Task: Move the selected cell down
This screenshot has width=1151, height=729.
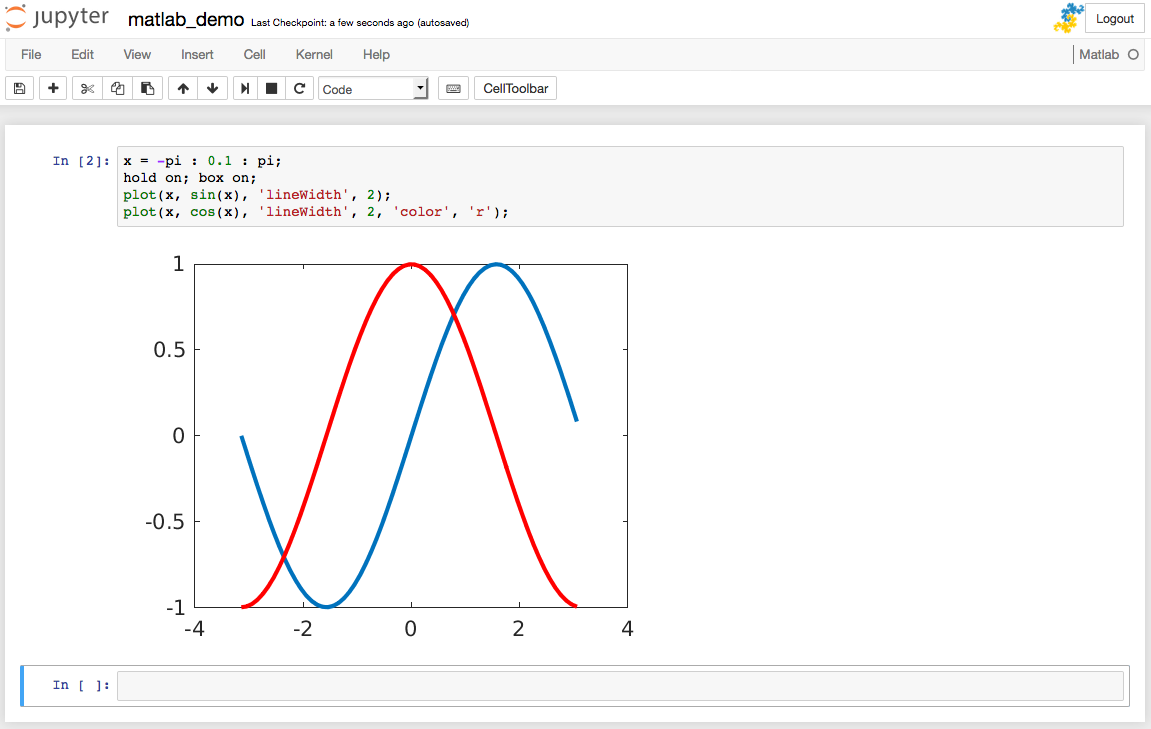Action: tap(212, 89)
